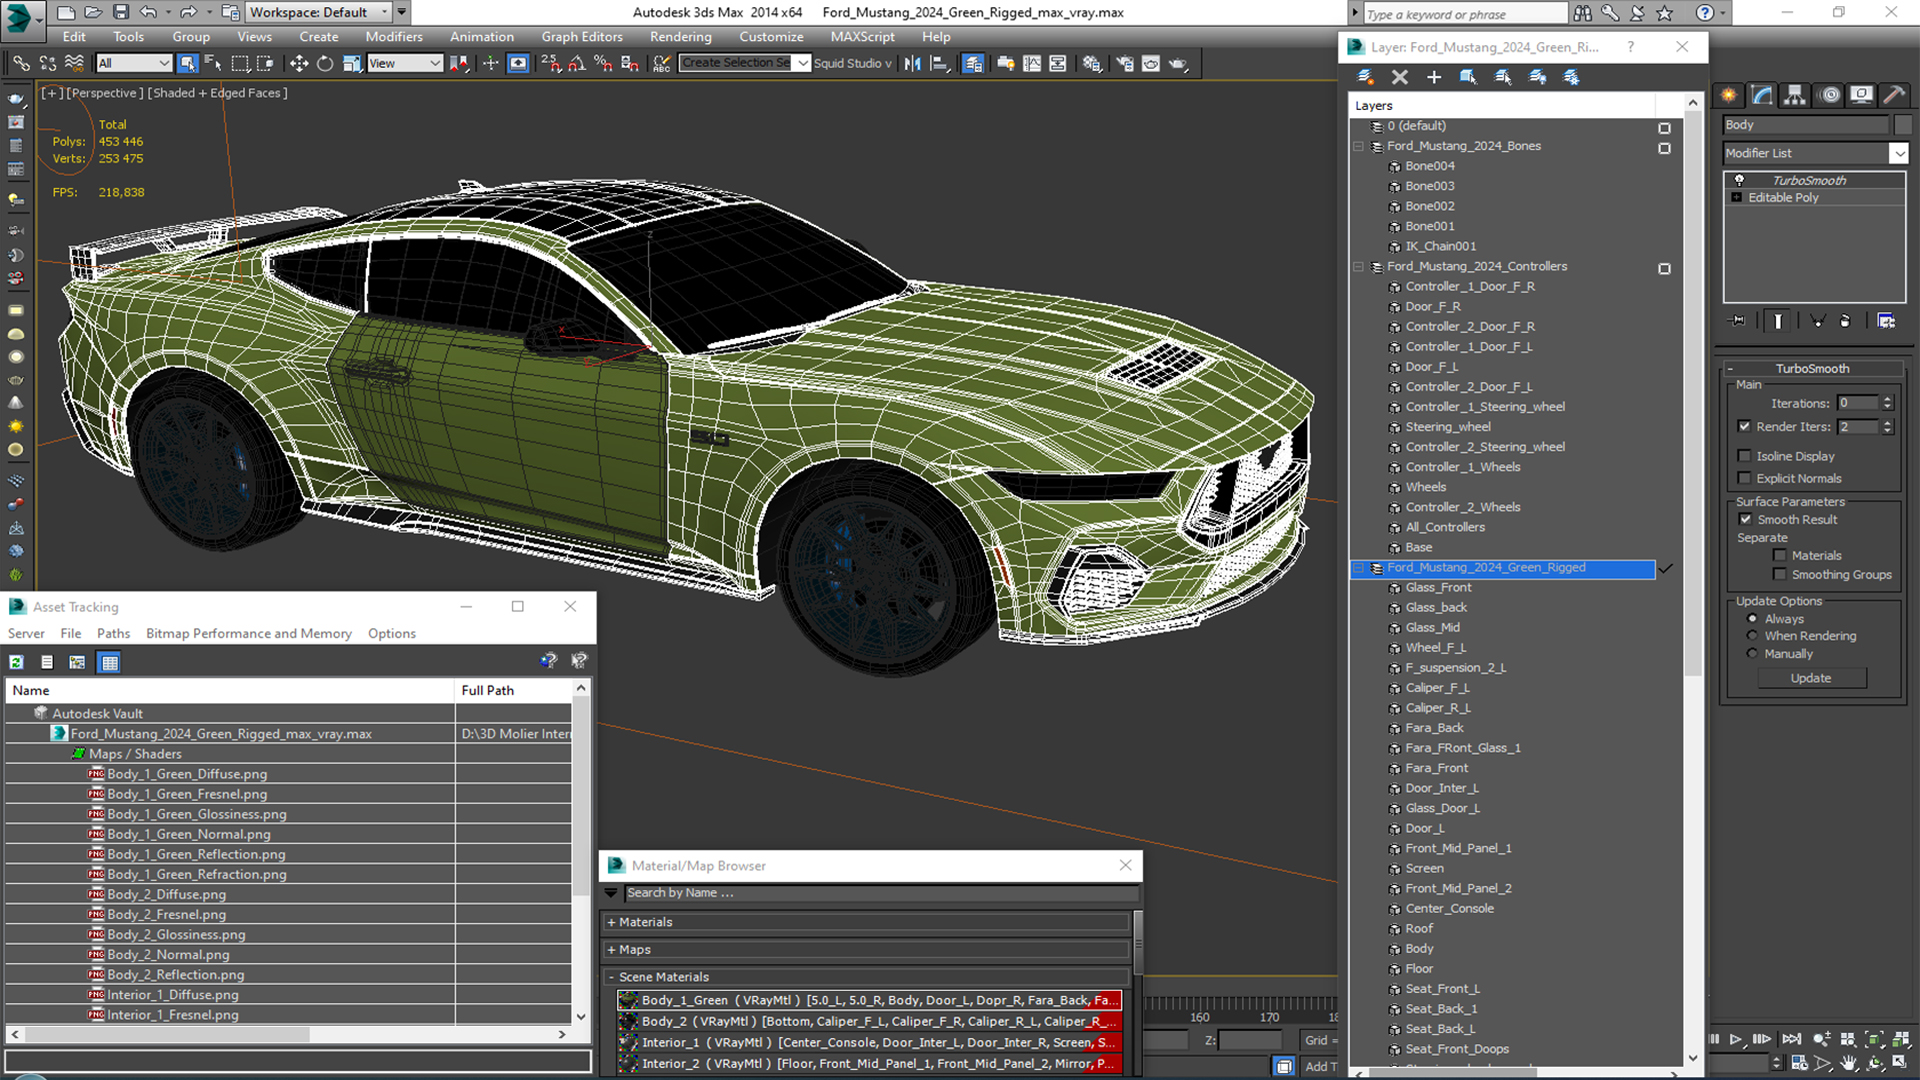Open the Hierarchy command panel tab
This screenshot has height=1080, width=1920.
point(1795,95)
